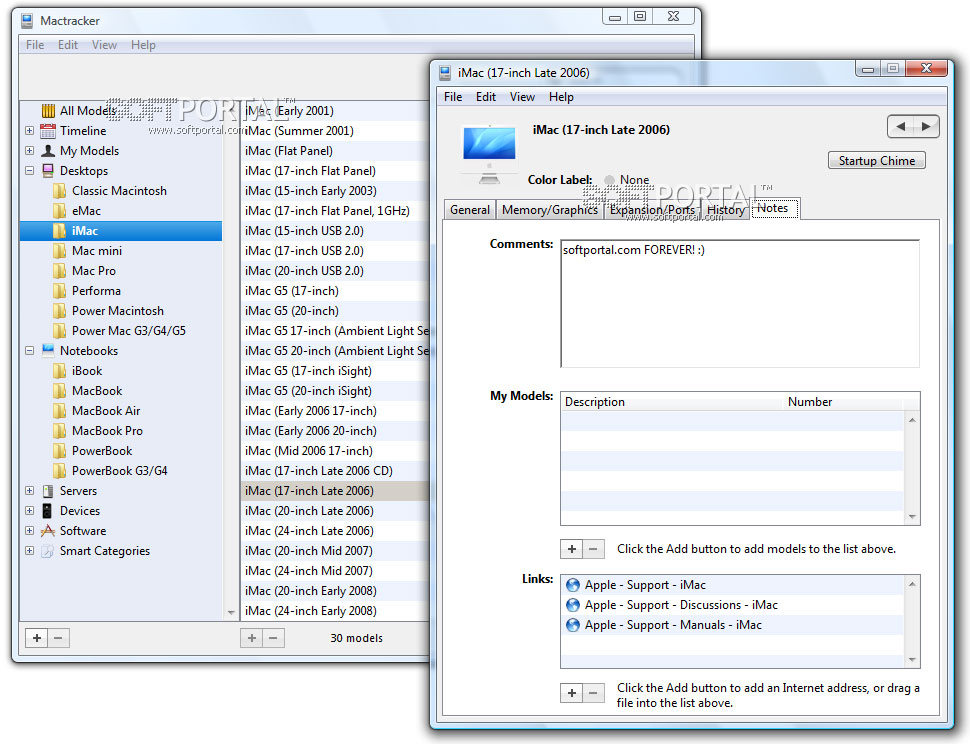Go to next model with right arrow
This screenshot has height=744, width=970.
(x=926, y=127)
